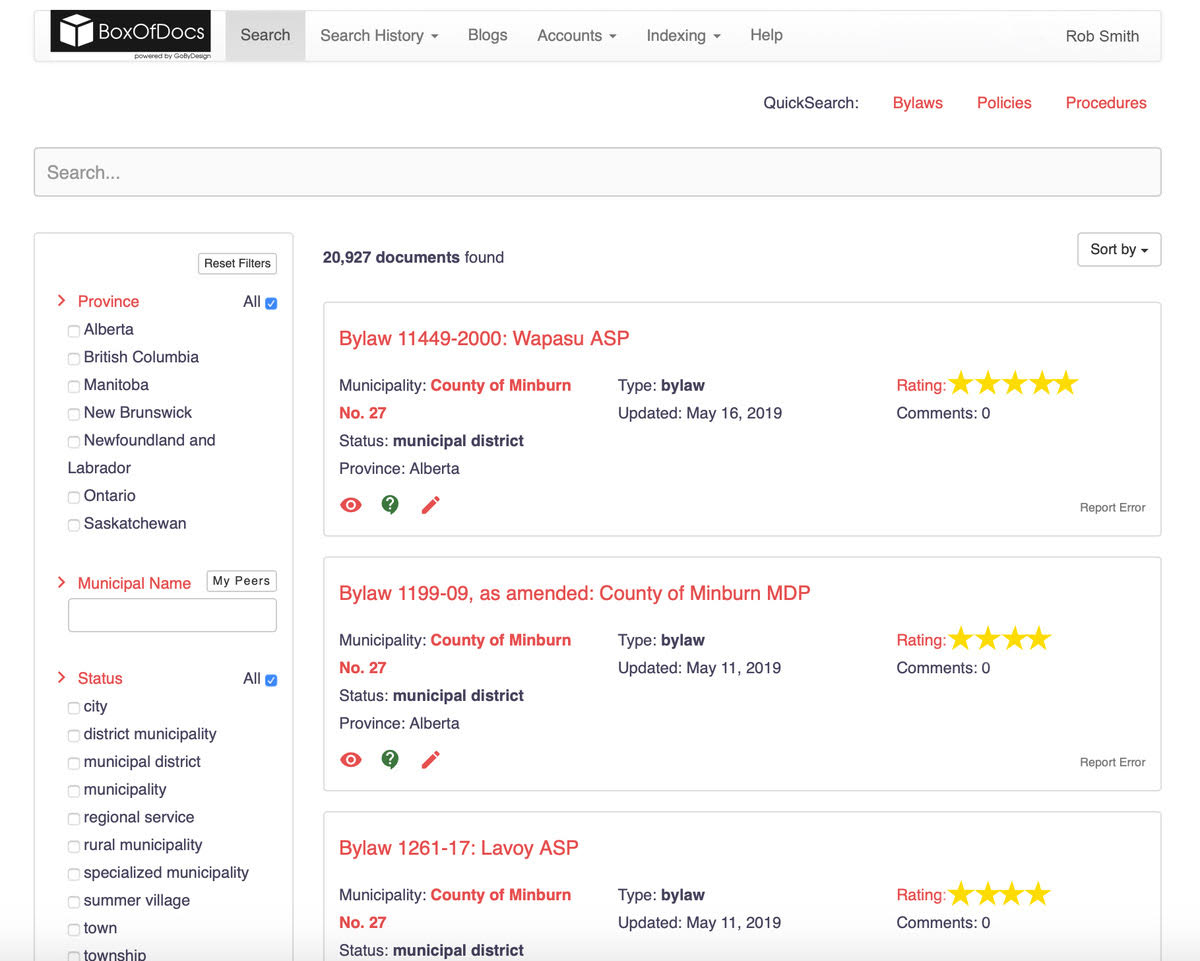Viewport: 1200px width, 961px height.
Task: Open County of Minburn No. 27 in Wapasu card
Action: pyautogui.click(x=455, y=399)
